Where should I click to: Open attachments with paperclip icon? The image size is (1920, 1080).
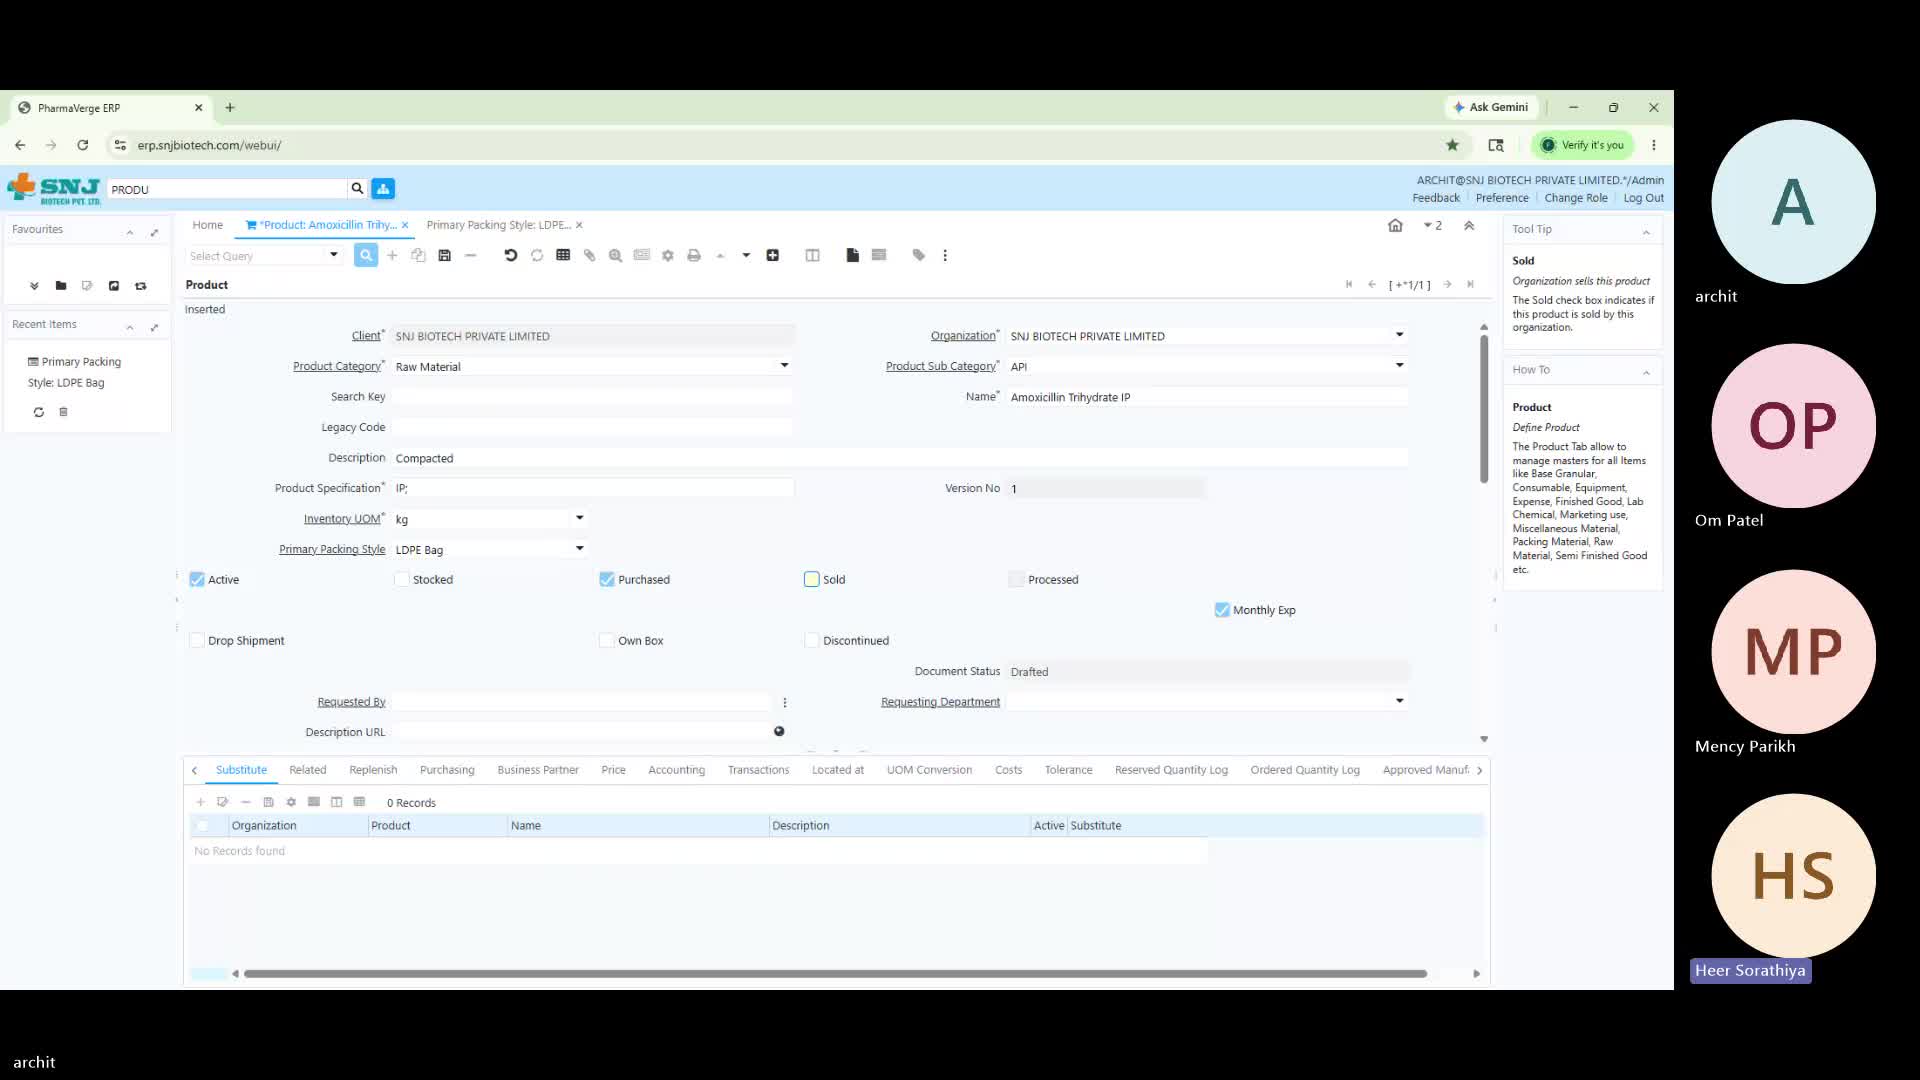[589, 255]
